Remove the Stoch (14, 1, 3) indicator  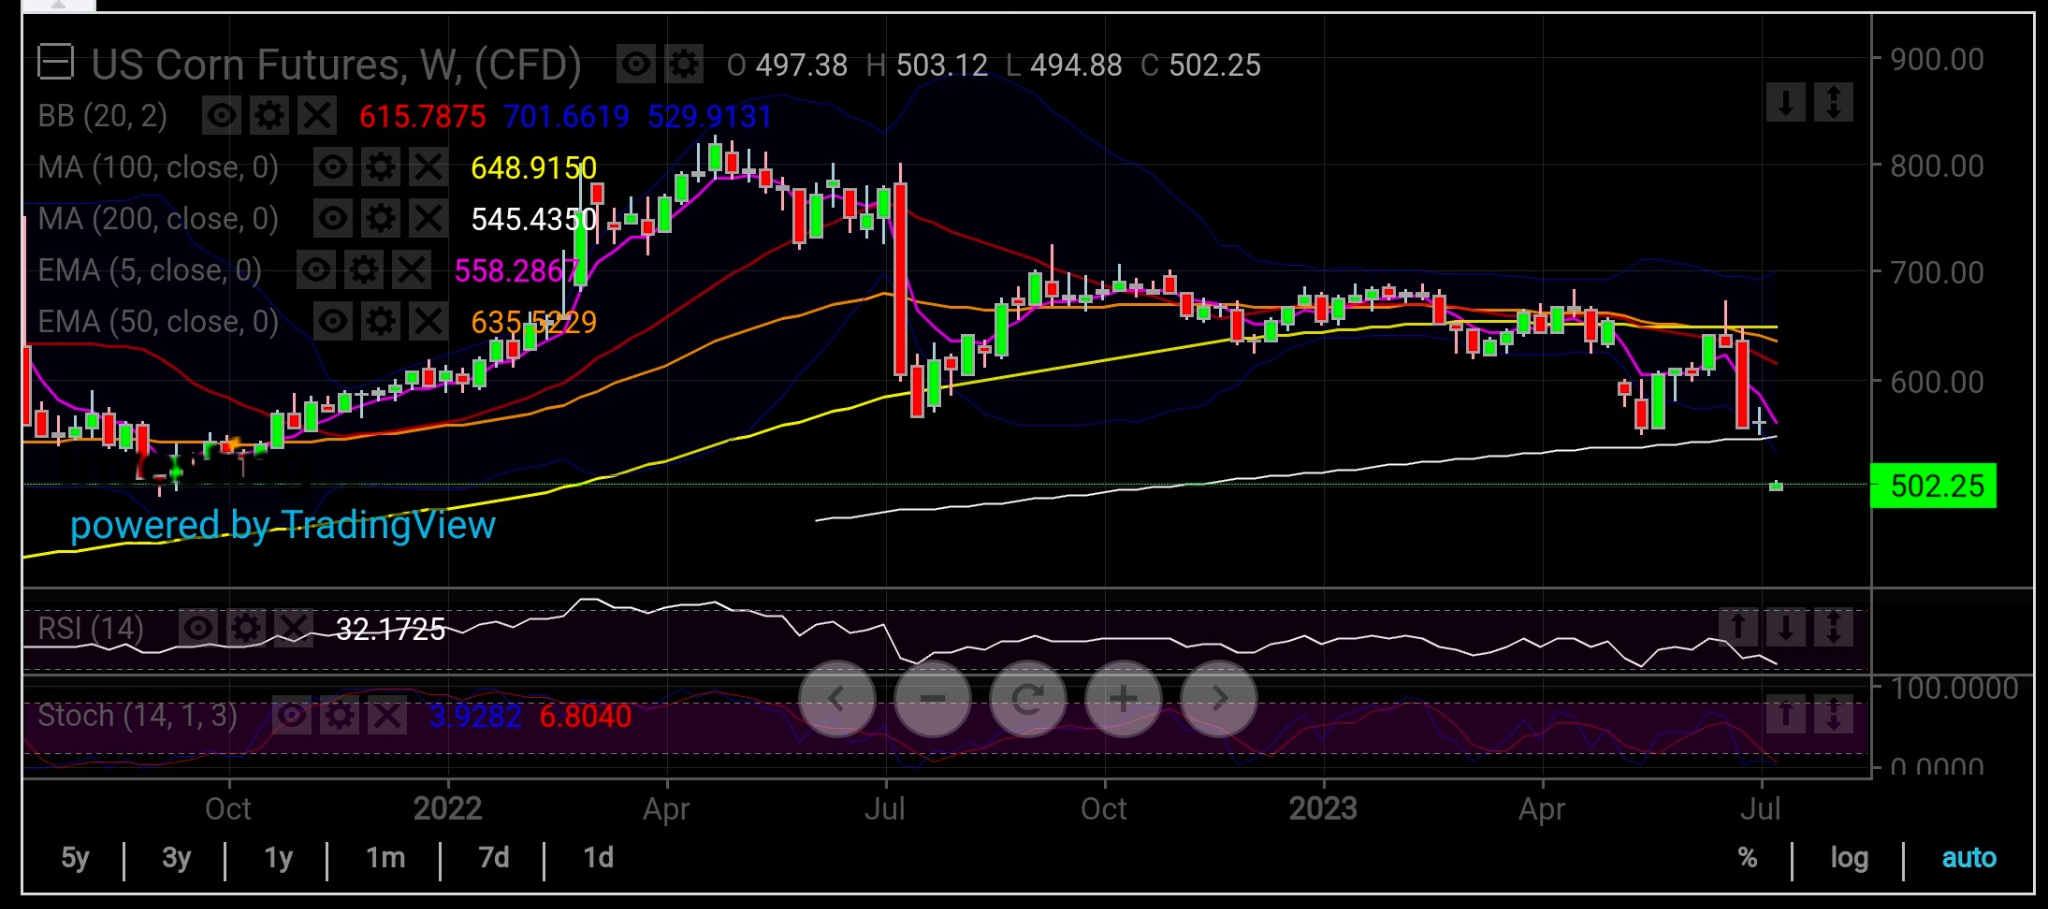[387, 715]
